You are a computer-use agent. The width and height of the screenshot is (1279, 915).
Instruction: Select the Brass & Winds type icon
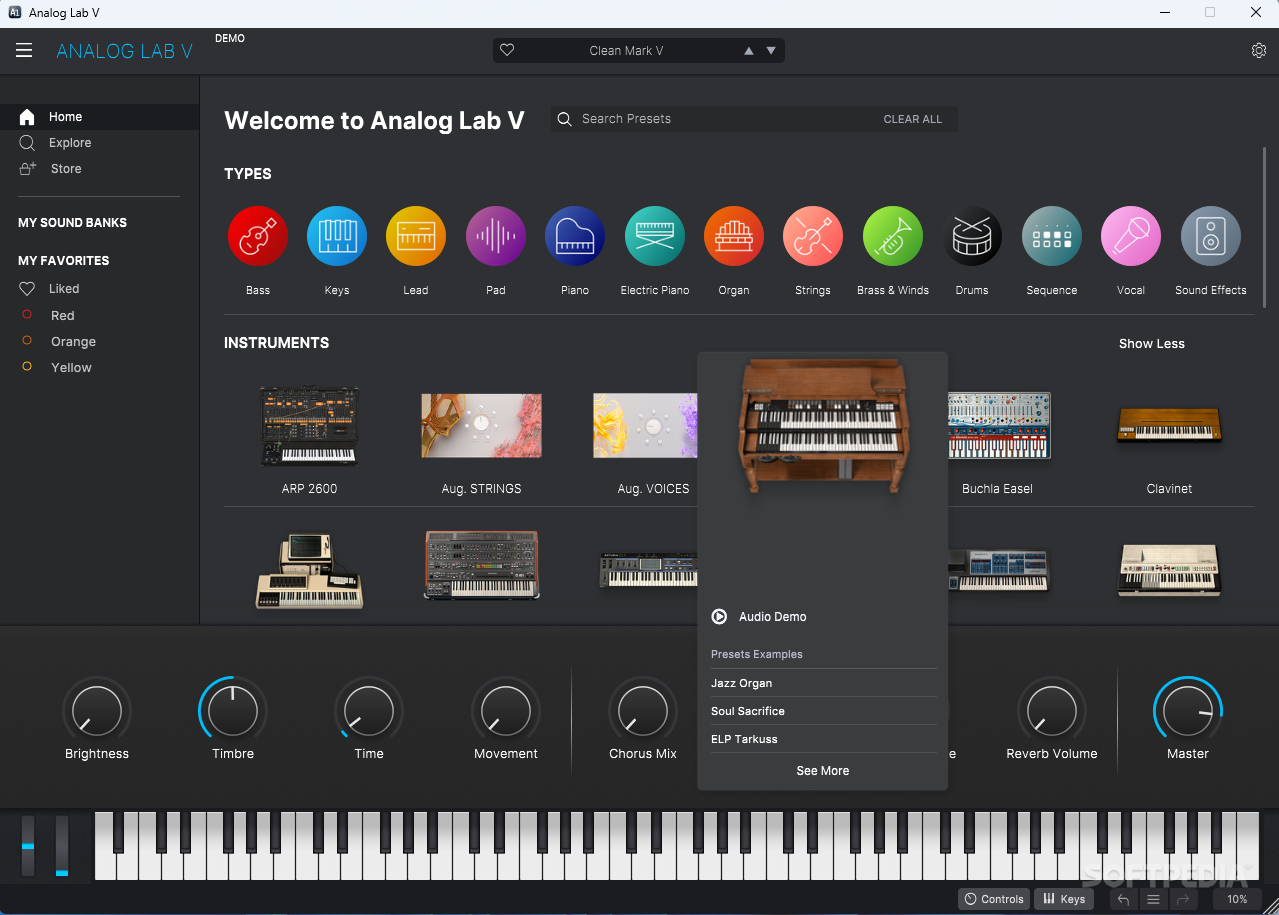[x=893, y=236]
